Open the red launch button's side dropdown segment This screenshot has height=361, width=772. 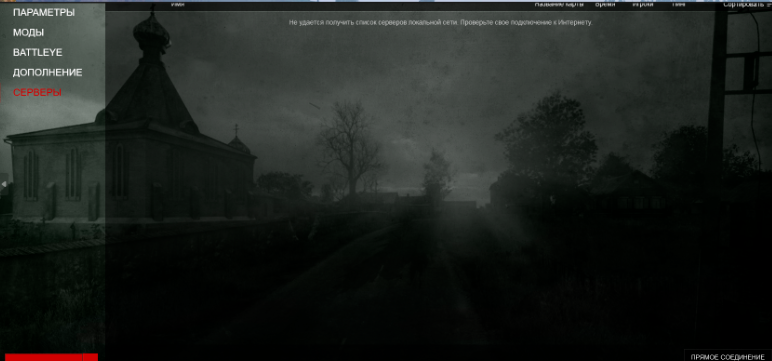[x=91, y=357]
